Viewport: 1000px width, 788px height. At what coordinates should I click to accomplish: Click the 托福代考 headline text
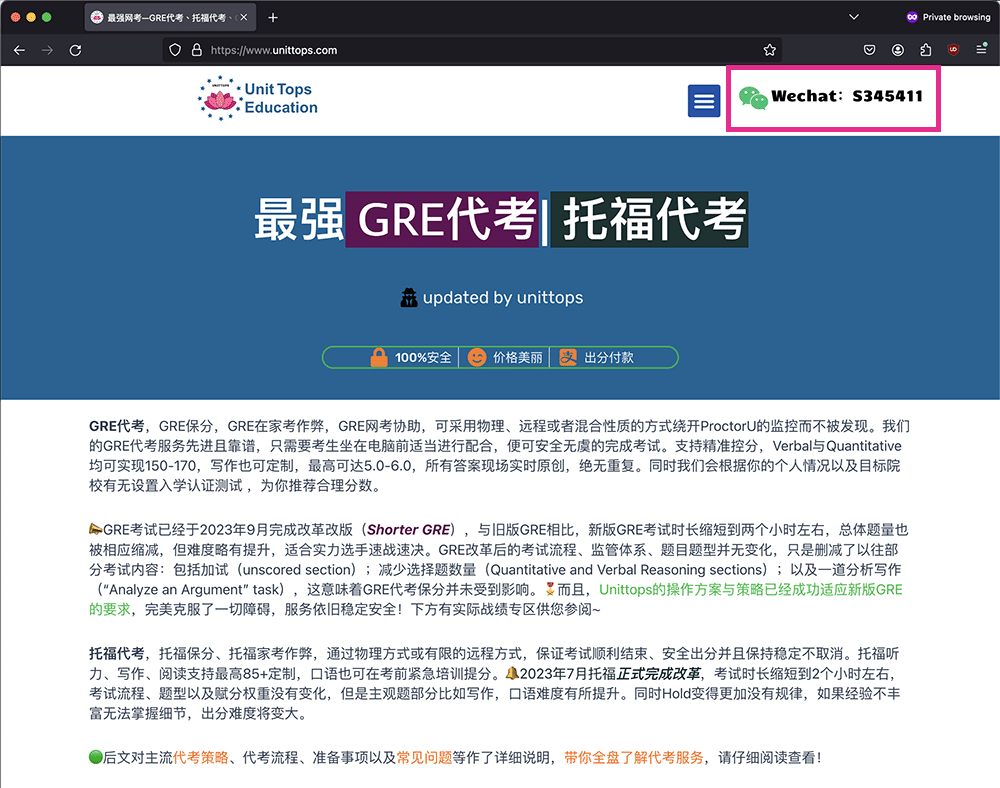coord(649,219)
